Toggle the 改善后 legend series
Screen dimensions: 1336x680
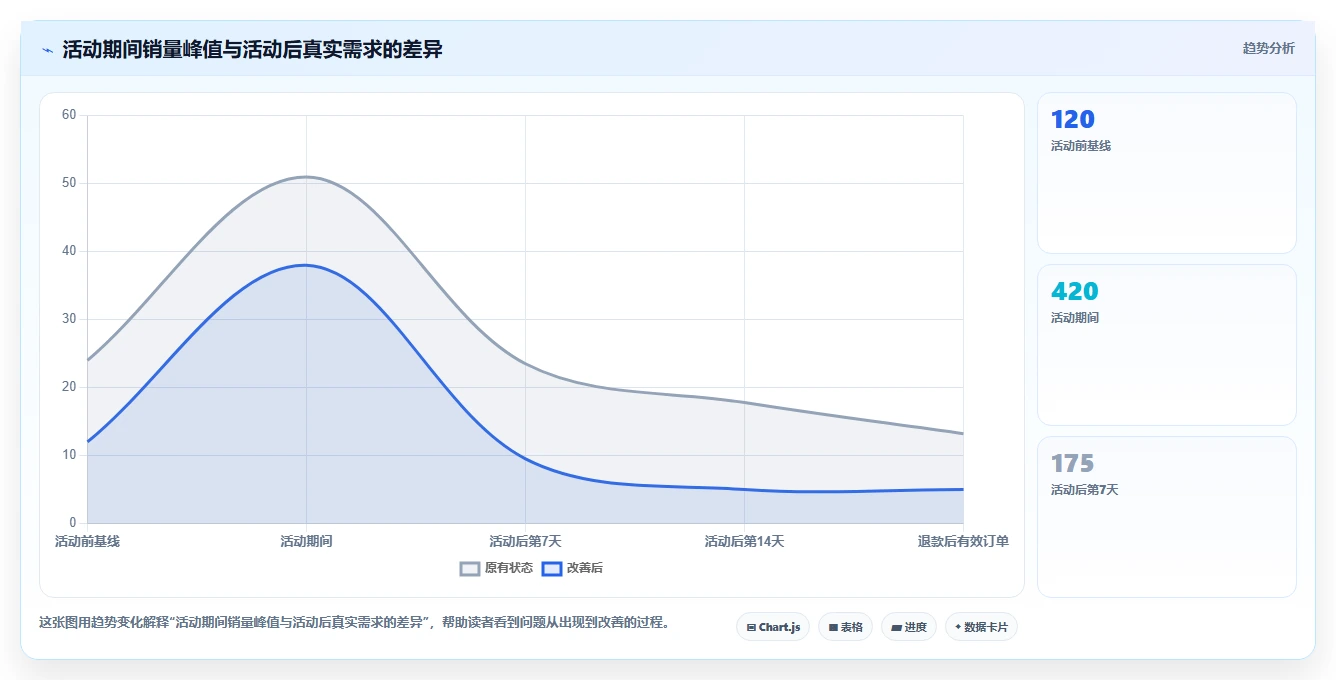(572, 568)
